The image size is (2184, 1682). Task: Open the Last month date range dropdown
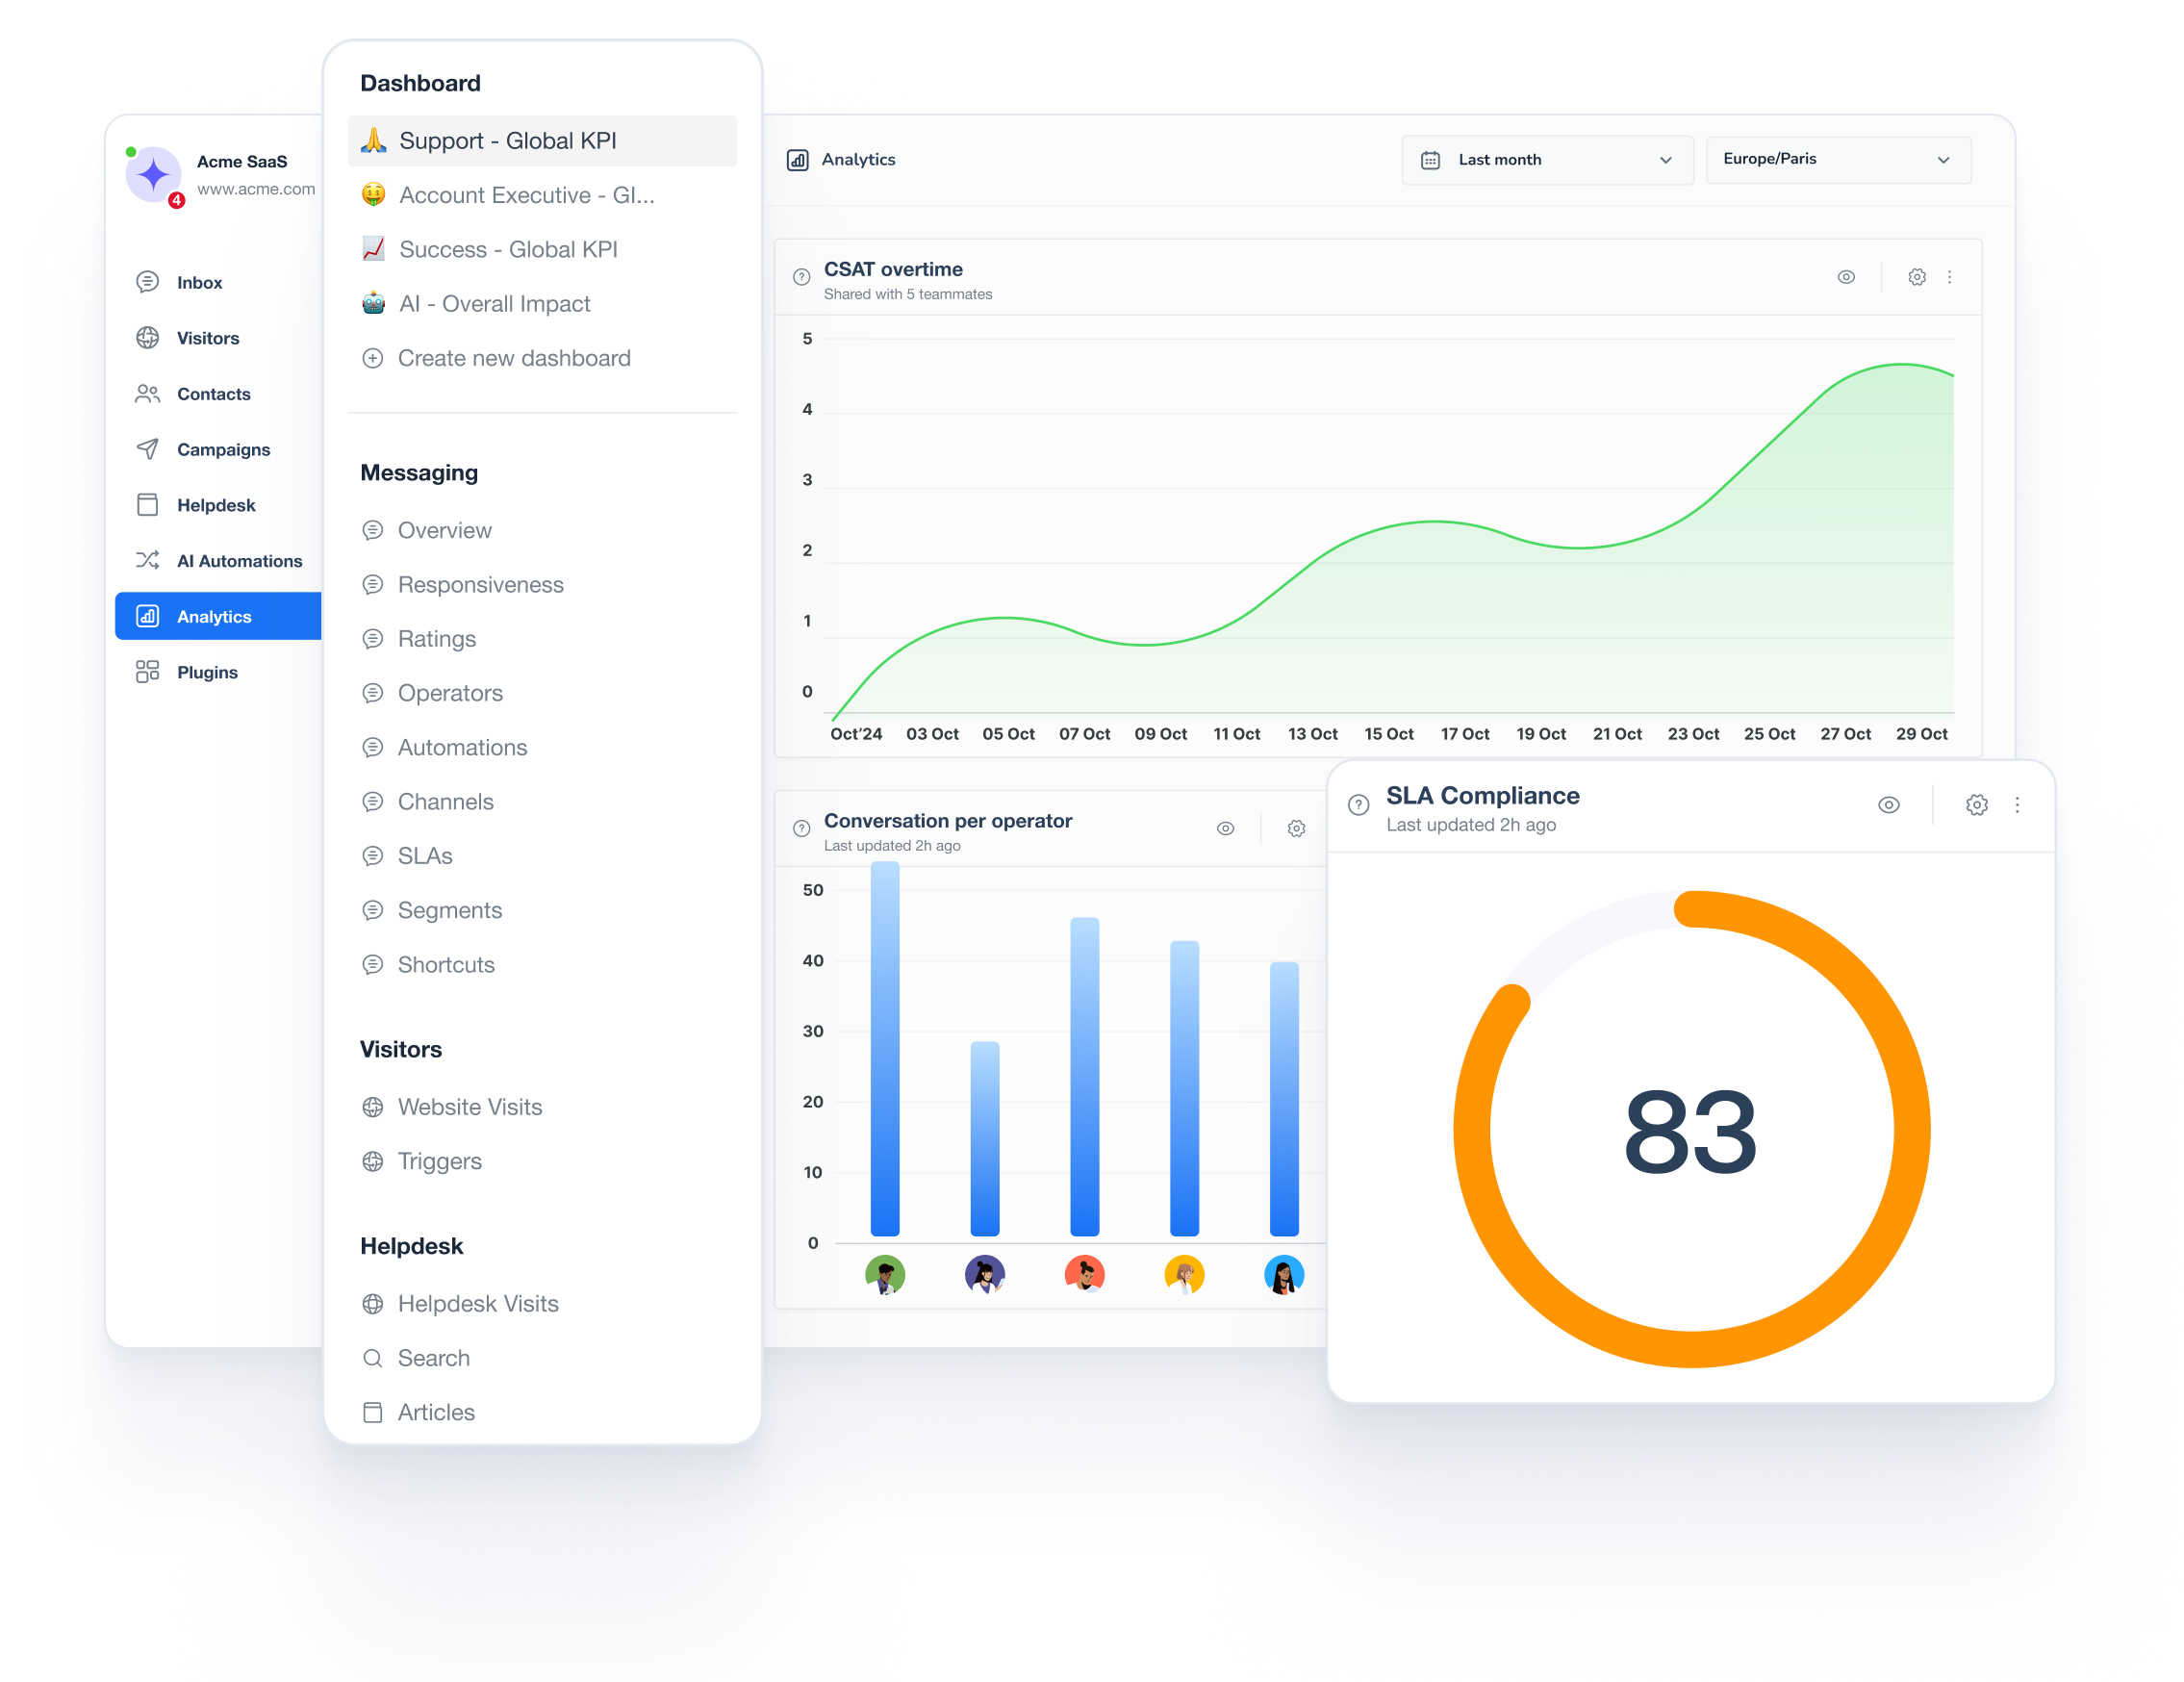tap(1546, 159)
